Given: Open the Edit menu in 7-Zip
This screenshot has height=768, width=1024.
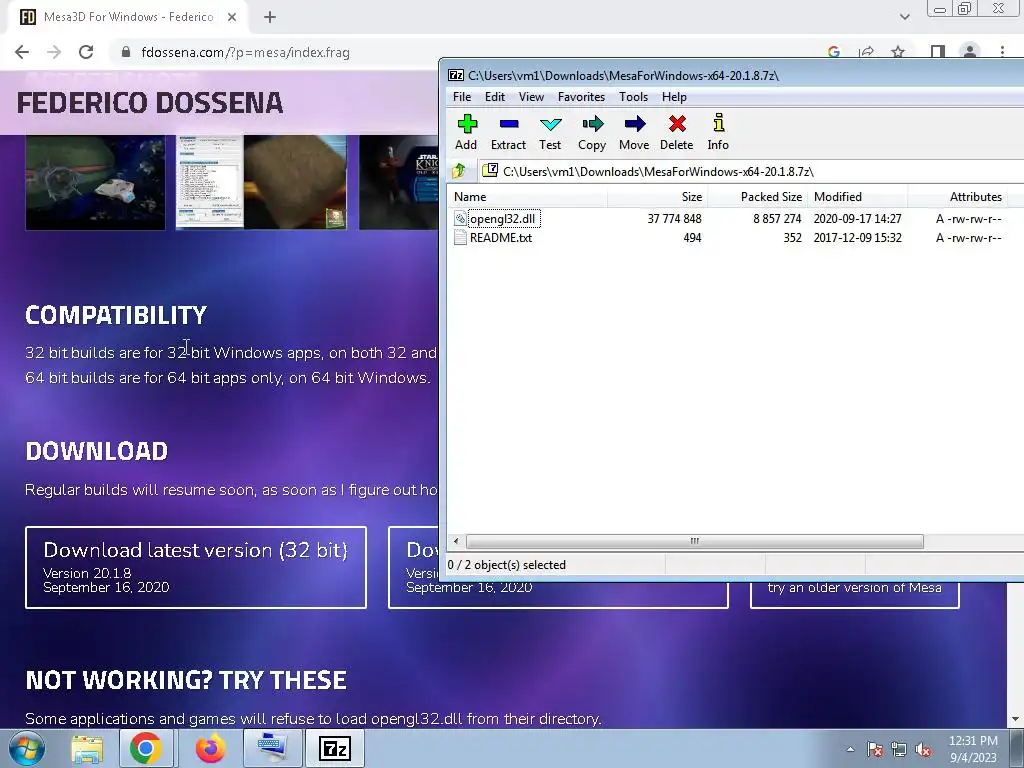Looking at the screenshot, I should (x=494, y=97).
